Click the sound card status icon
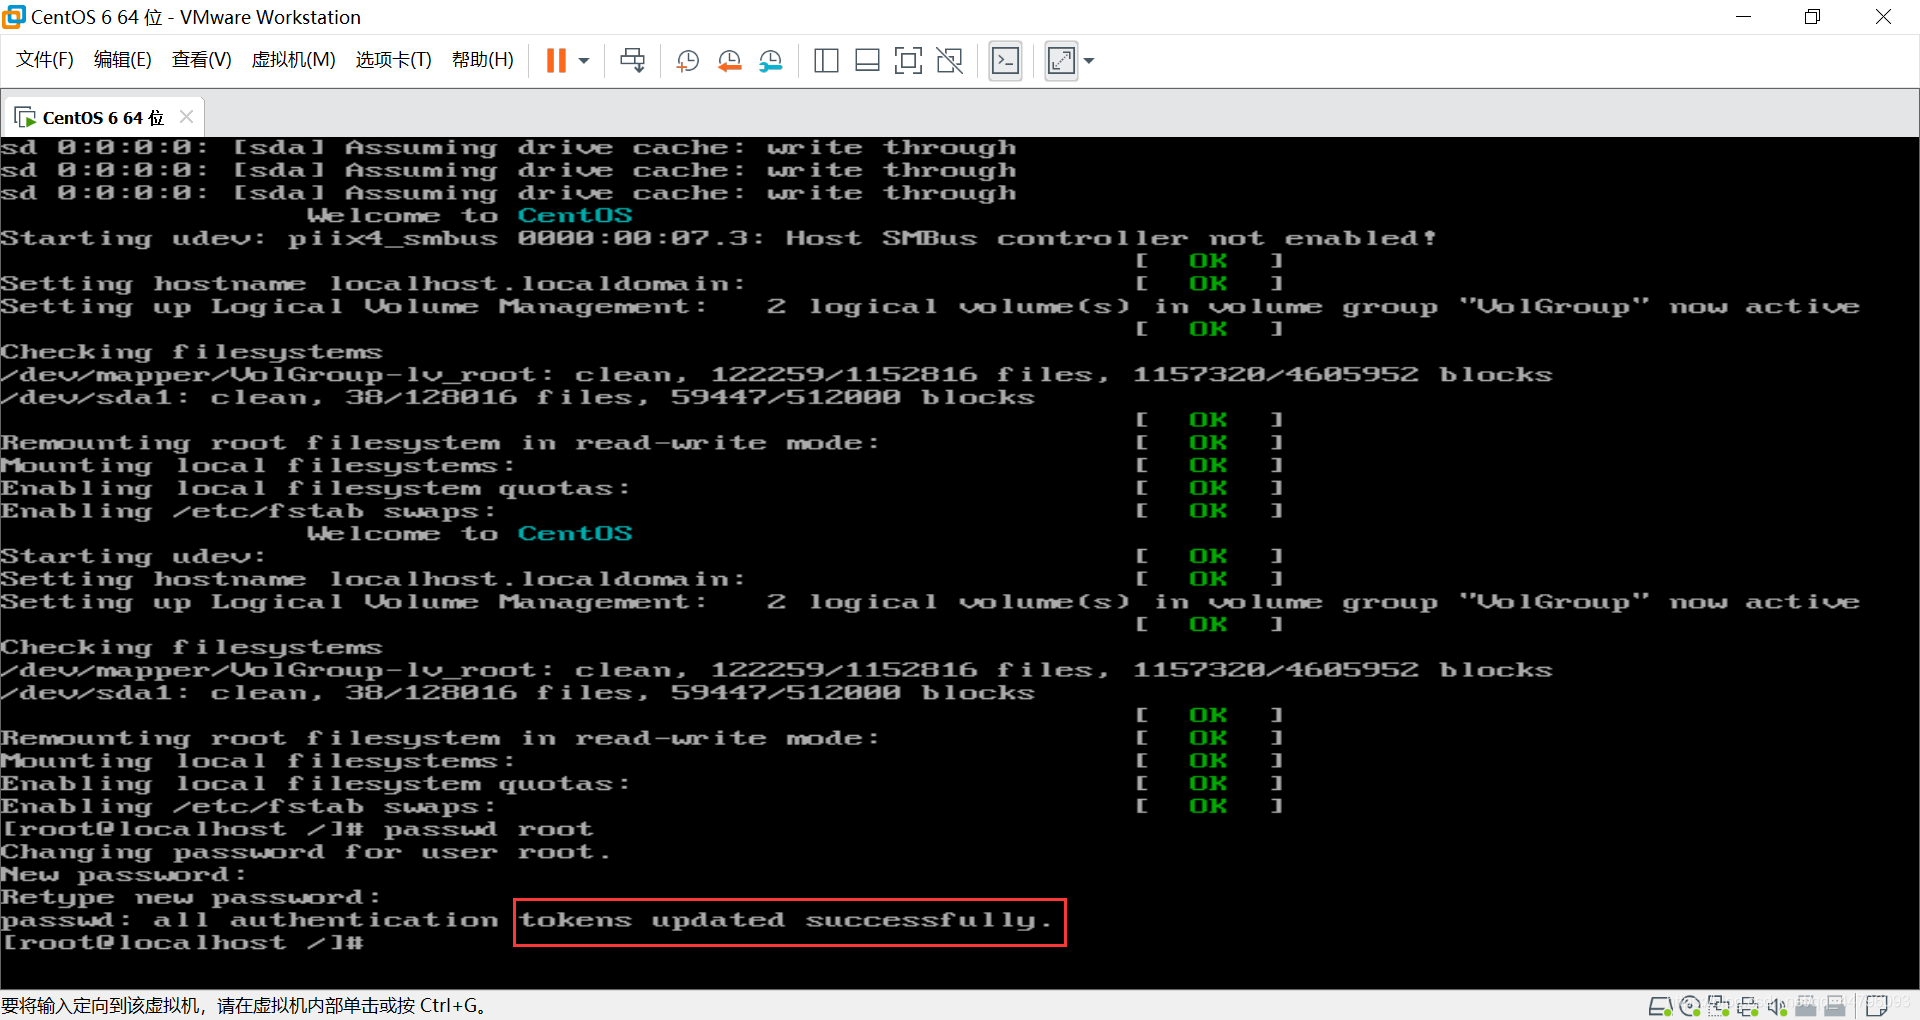Image resolution: width=1920 pixels, height=1020 pixels. pos(1777,1006)
